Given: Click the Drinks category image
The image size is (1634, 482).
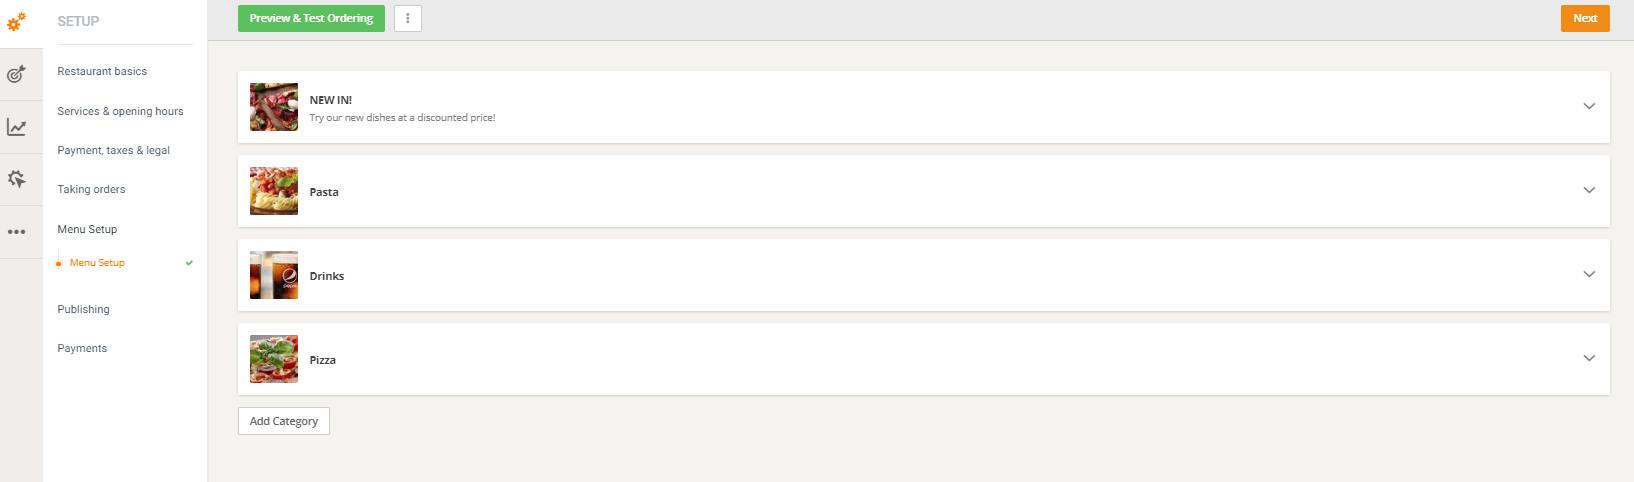Looking at the screenshot, I should [x=274, y=275].
